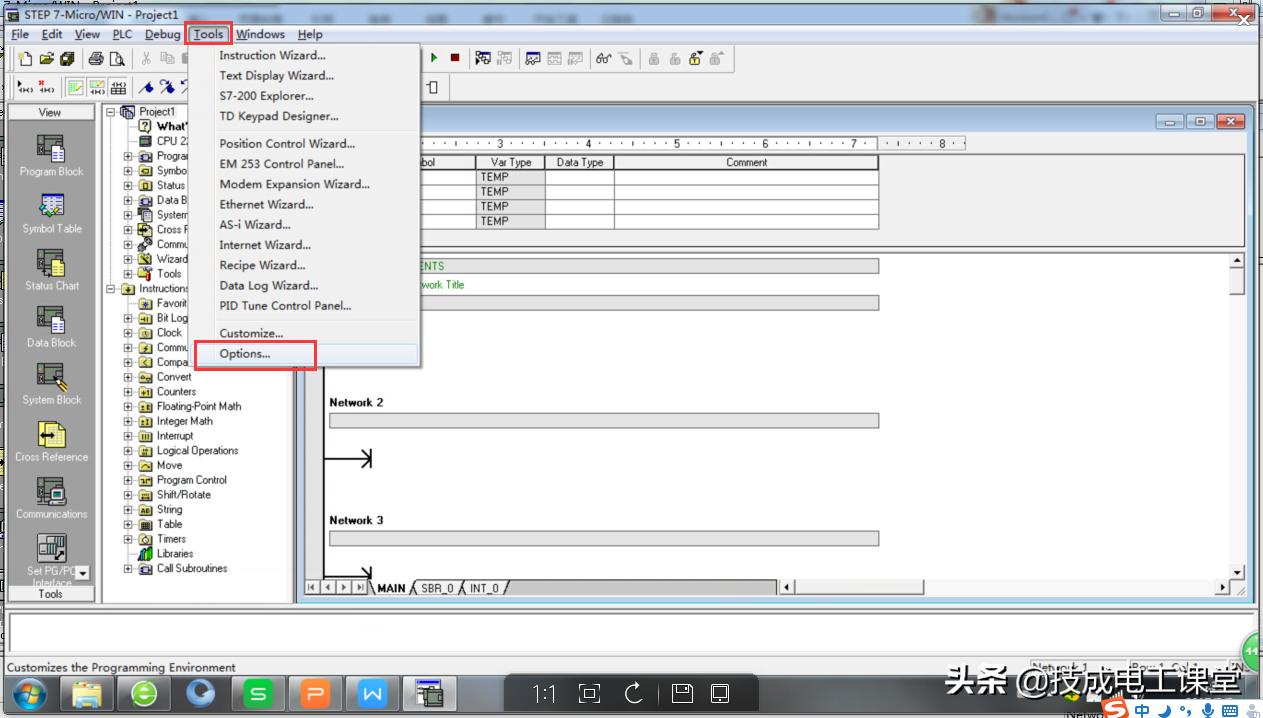
Task: Open File Explorer from the taskbar
Action: 87,693
